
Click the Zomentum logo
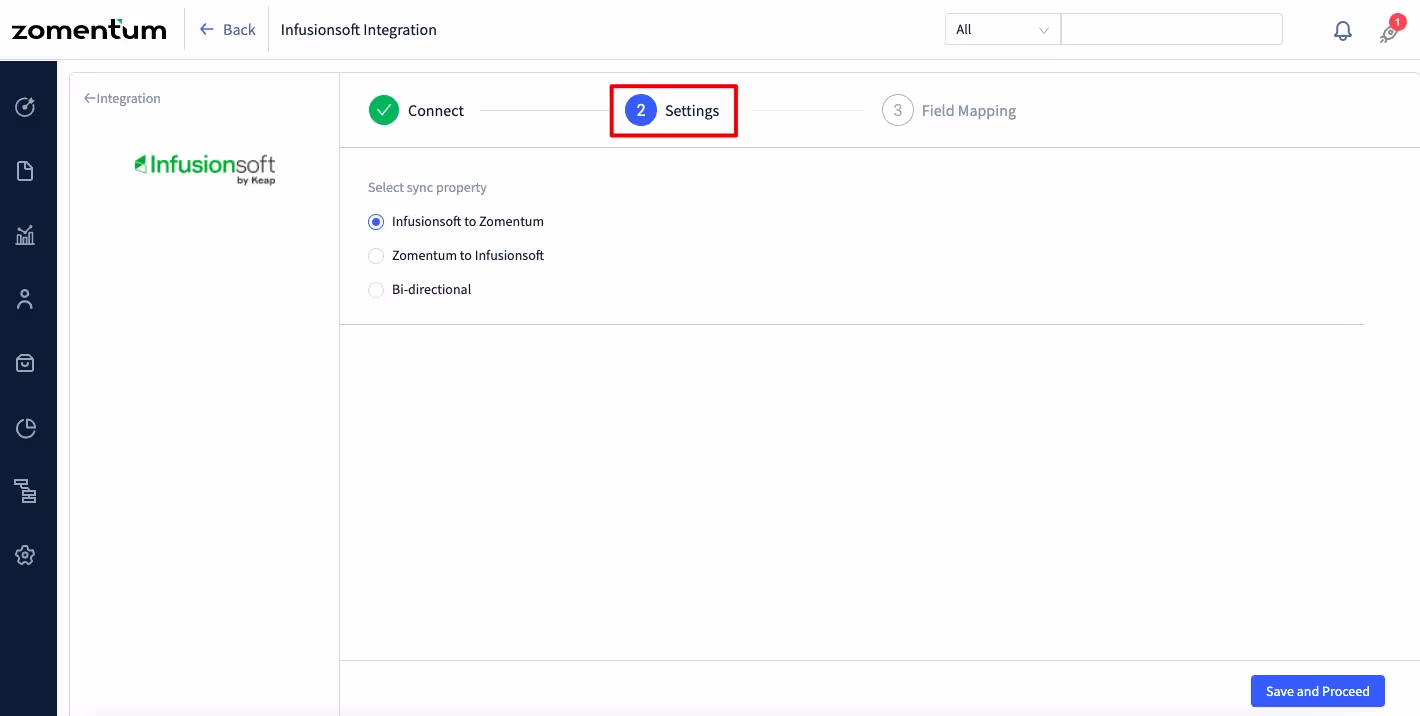(89, 30)
